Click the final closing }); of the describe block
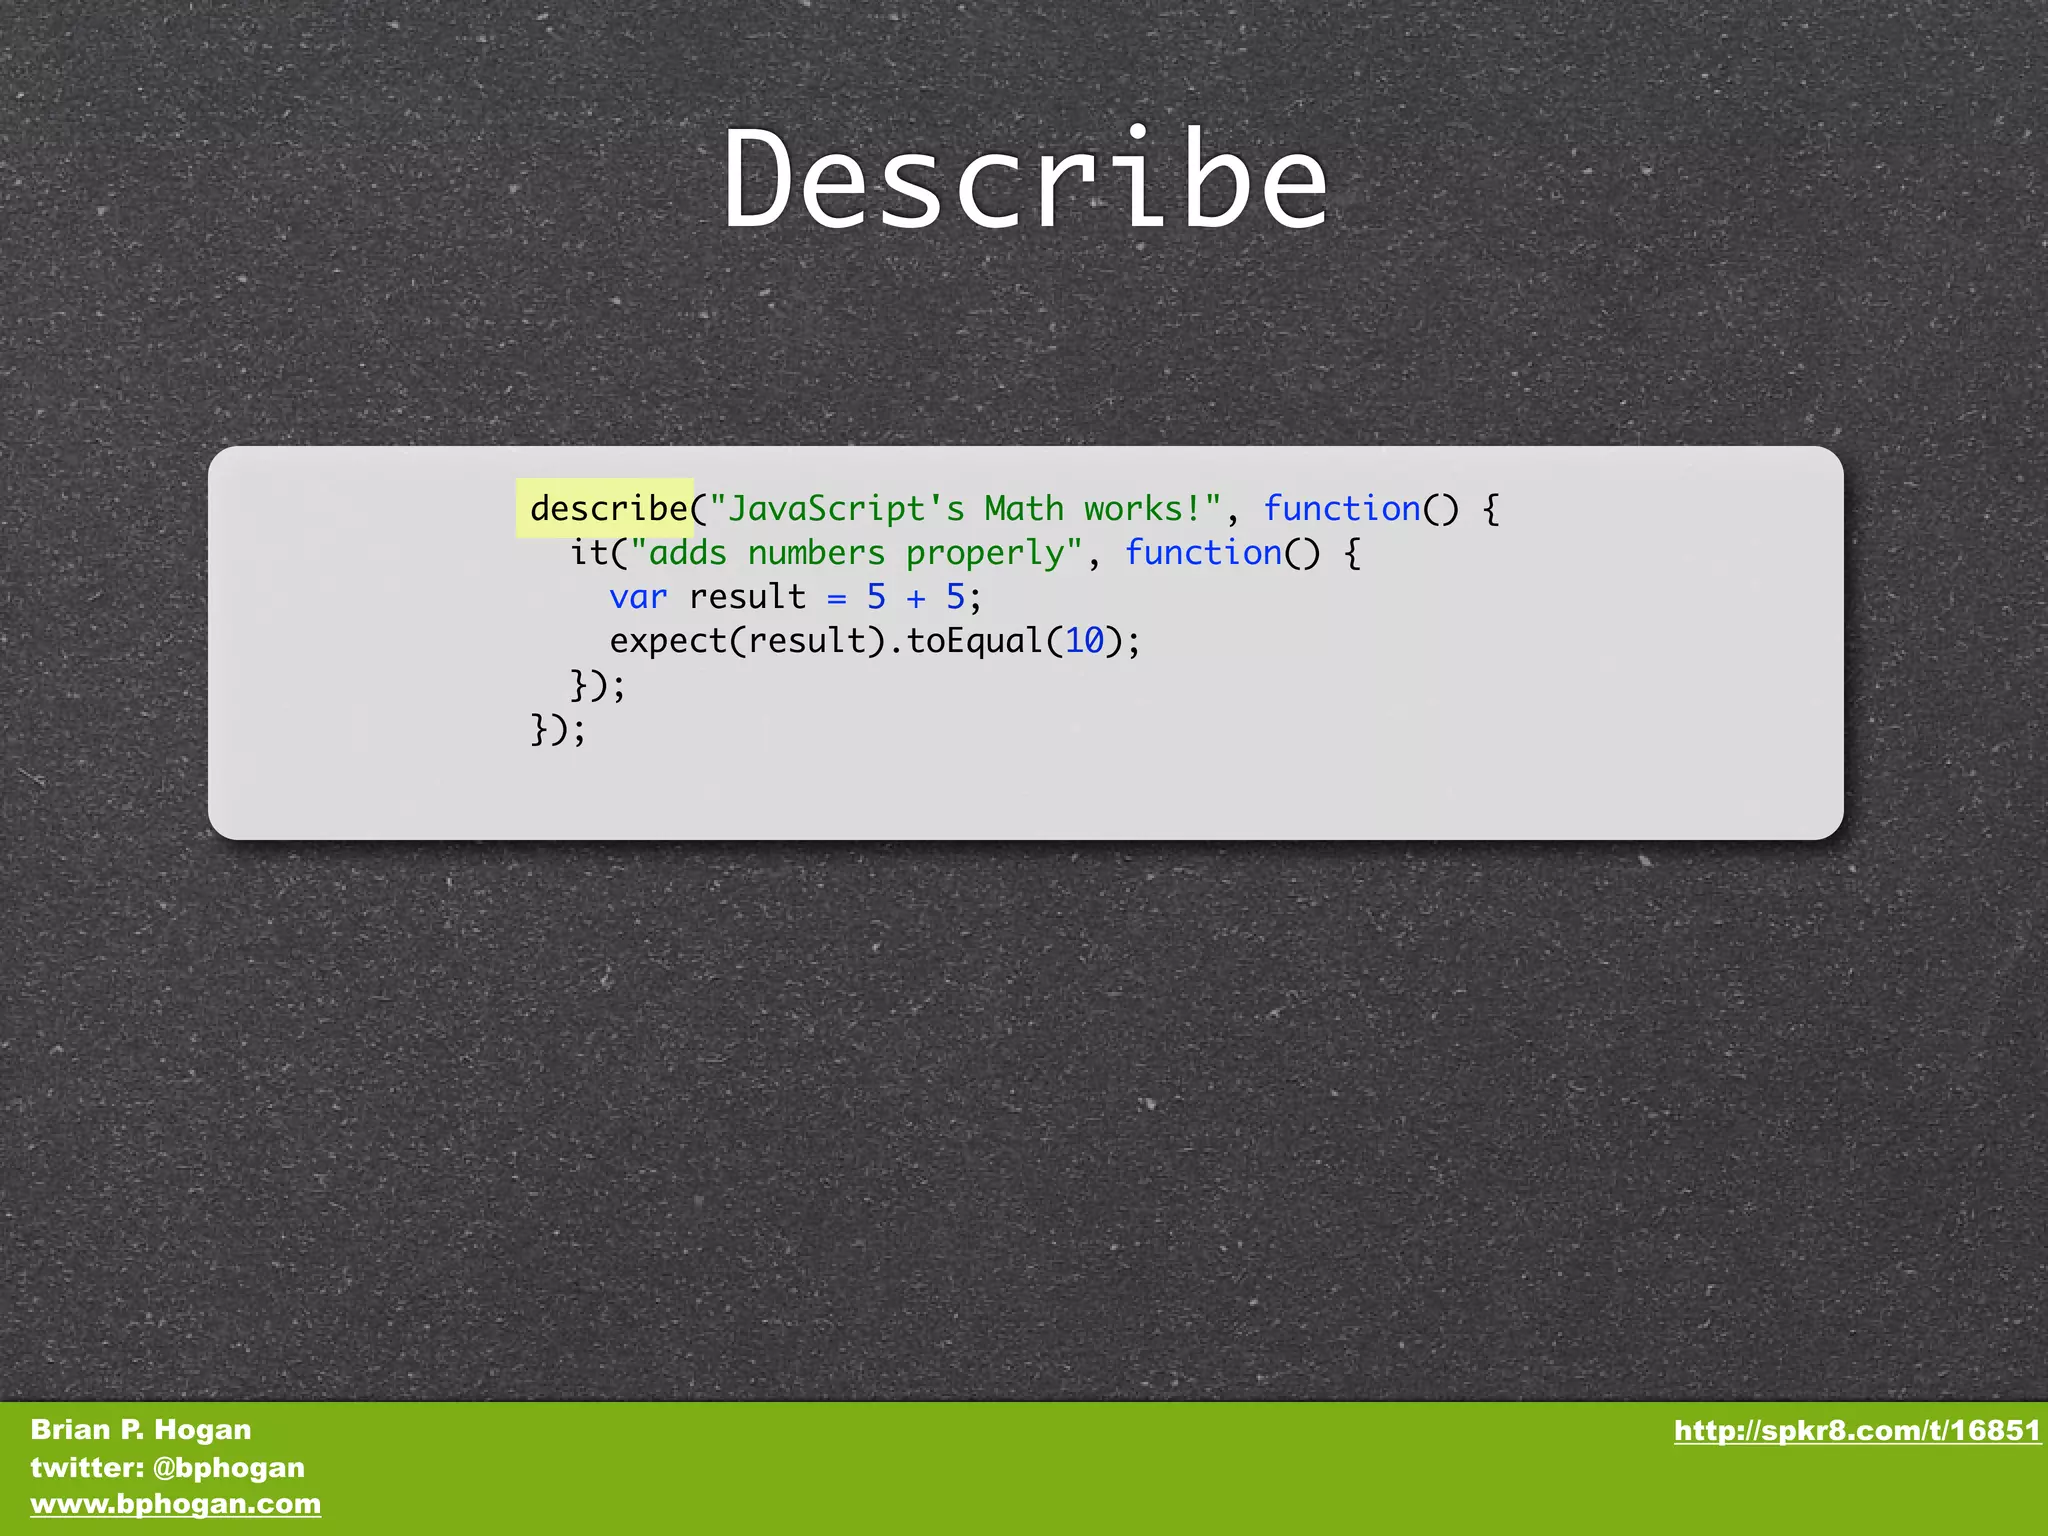 (x=557, y=729)
